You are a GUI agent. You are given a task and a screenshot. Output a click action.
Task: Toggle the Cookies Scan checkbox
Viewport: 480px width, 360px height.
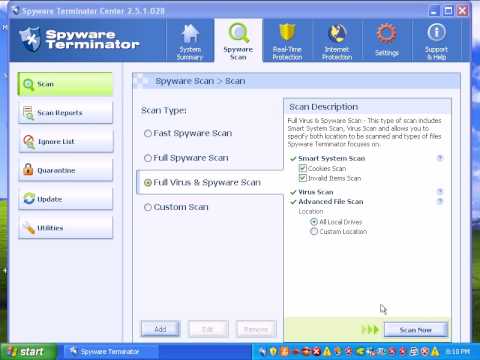click(303, 168)
